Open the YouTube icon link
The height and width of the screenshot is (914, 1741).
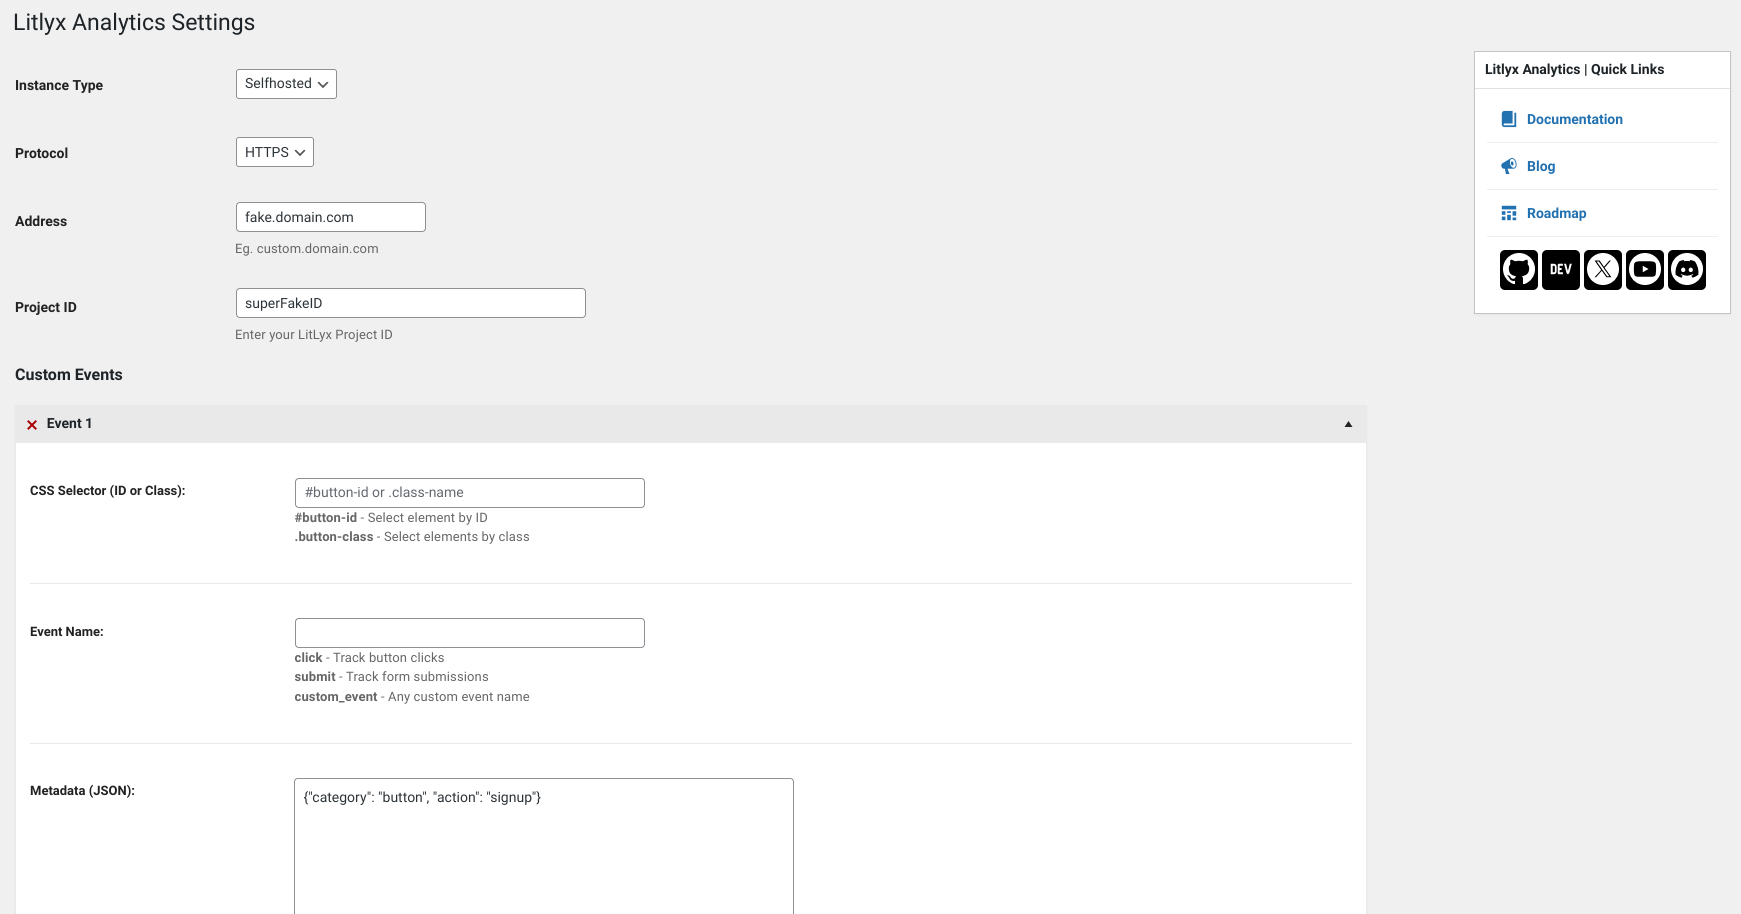(x=1644, y=270)
